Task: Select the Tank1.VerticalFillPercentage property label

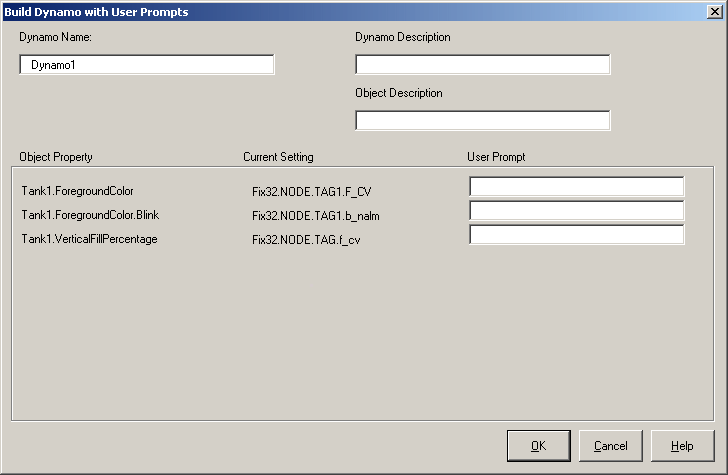Action: pos(90,239)
